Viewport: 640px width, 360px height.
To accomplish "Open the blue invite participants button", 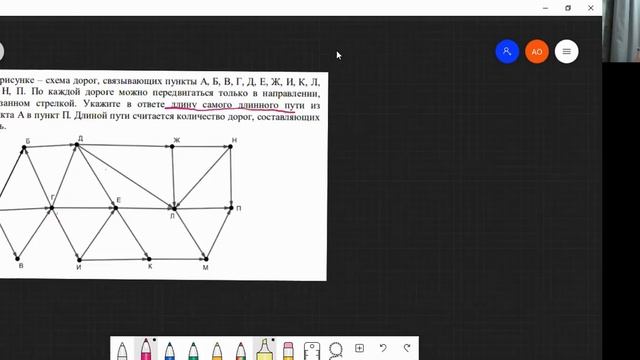I will coord(507,51).
